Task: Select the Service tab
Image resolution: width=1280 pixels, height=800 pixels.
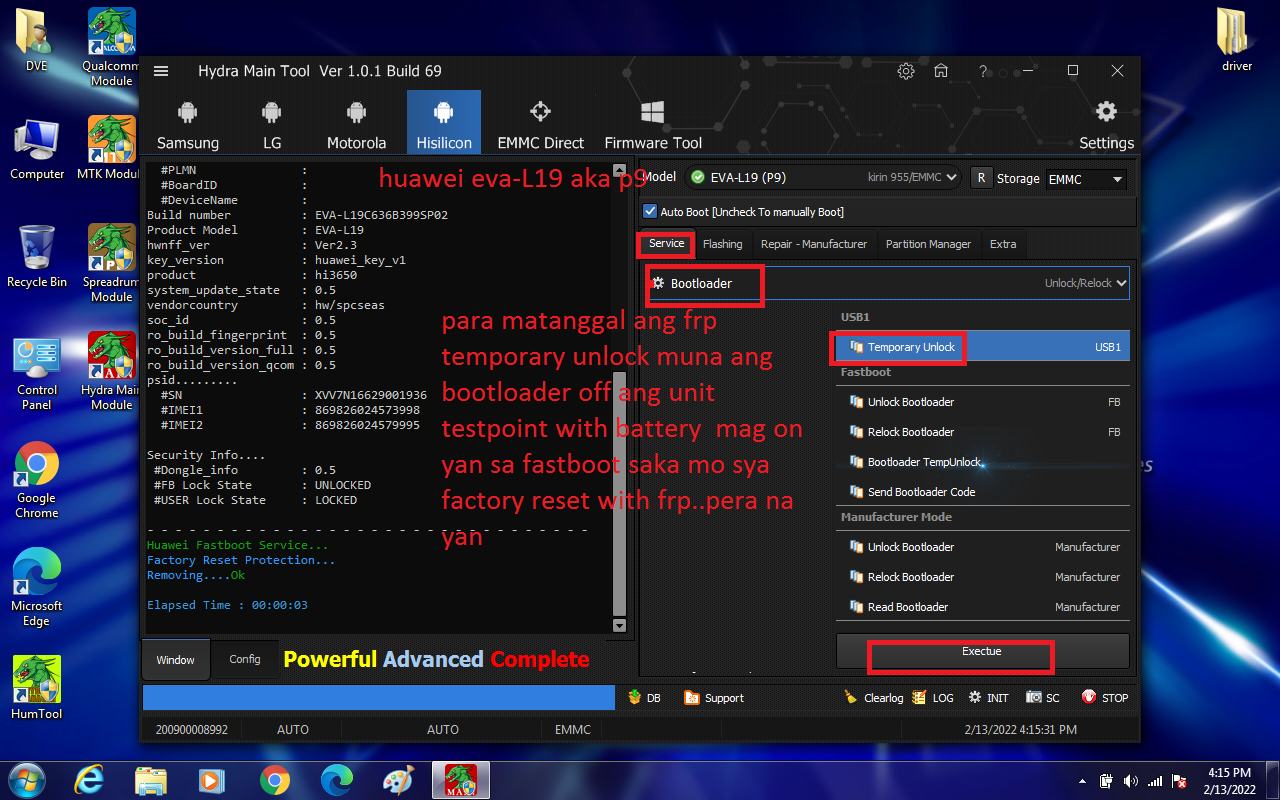Action: click(x=666, y=244)
